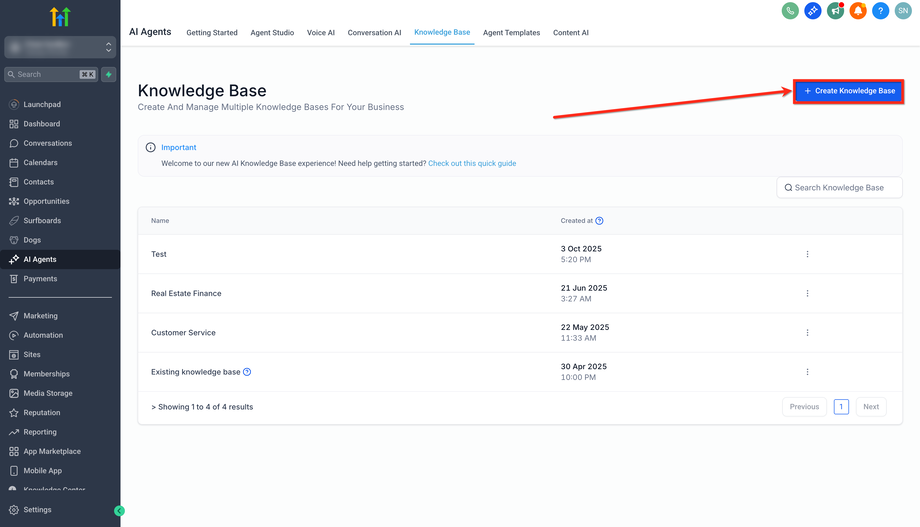Open the orange notifications bell
Viewport: 920px width, 527px height.
pos(858,11)
